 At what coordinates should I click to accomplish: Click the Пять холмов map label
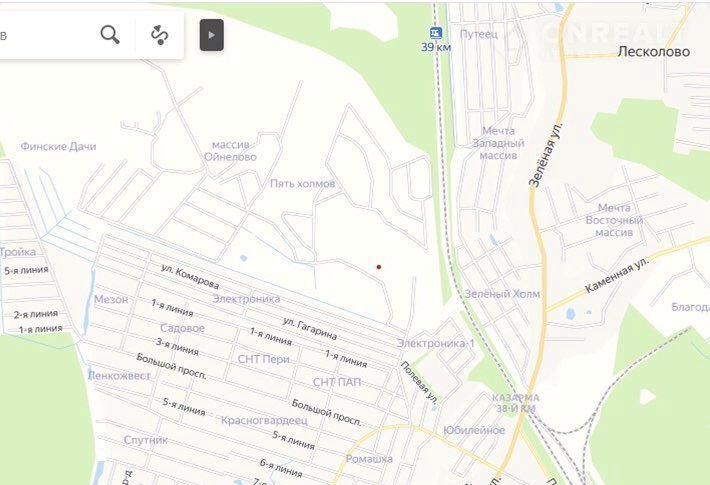coord(302,183)
